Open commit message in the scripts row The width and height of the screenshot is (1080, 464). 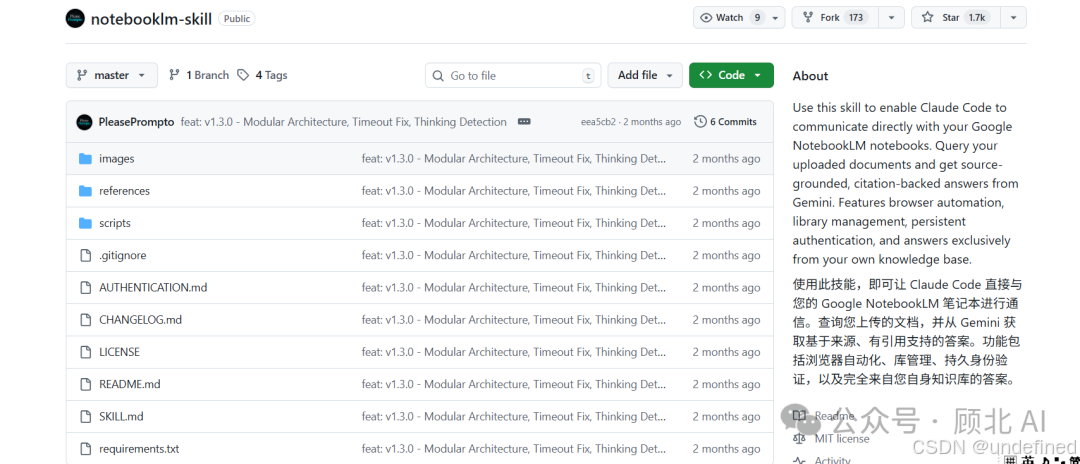pos(515,223)
